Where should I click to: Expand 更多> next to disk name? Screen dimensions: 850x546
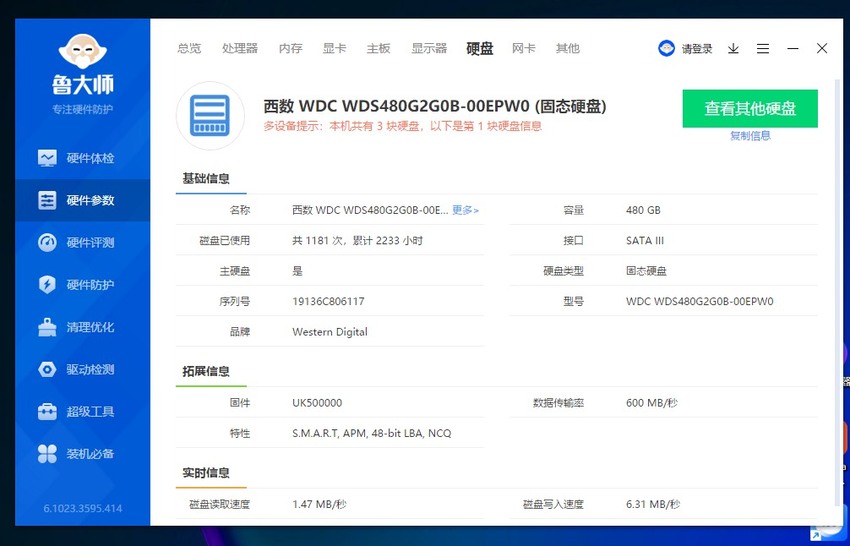pyautogui.click(x=466, y=210)
